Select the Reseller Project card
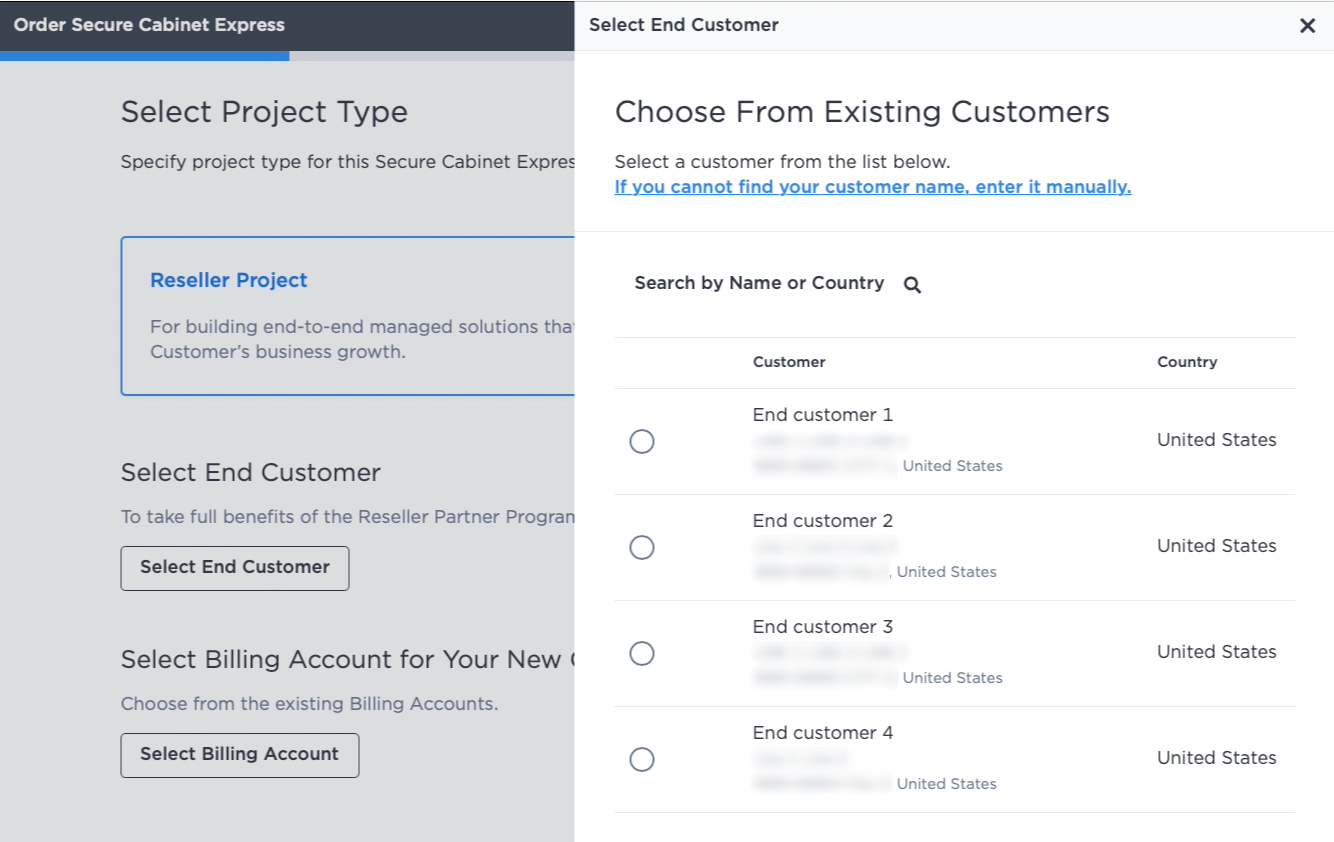1334x842 pixels. [348, 316]
